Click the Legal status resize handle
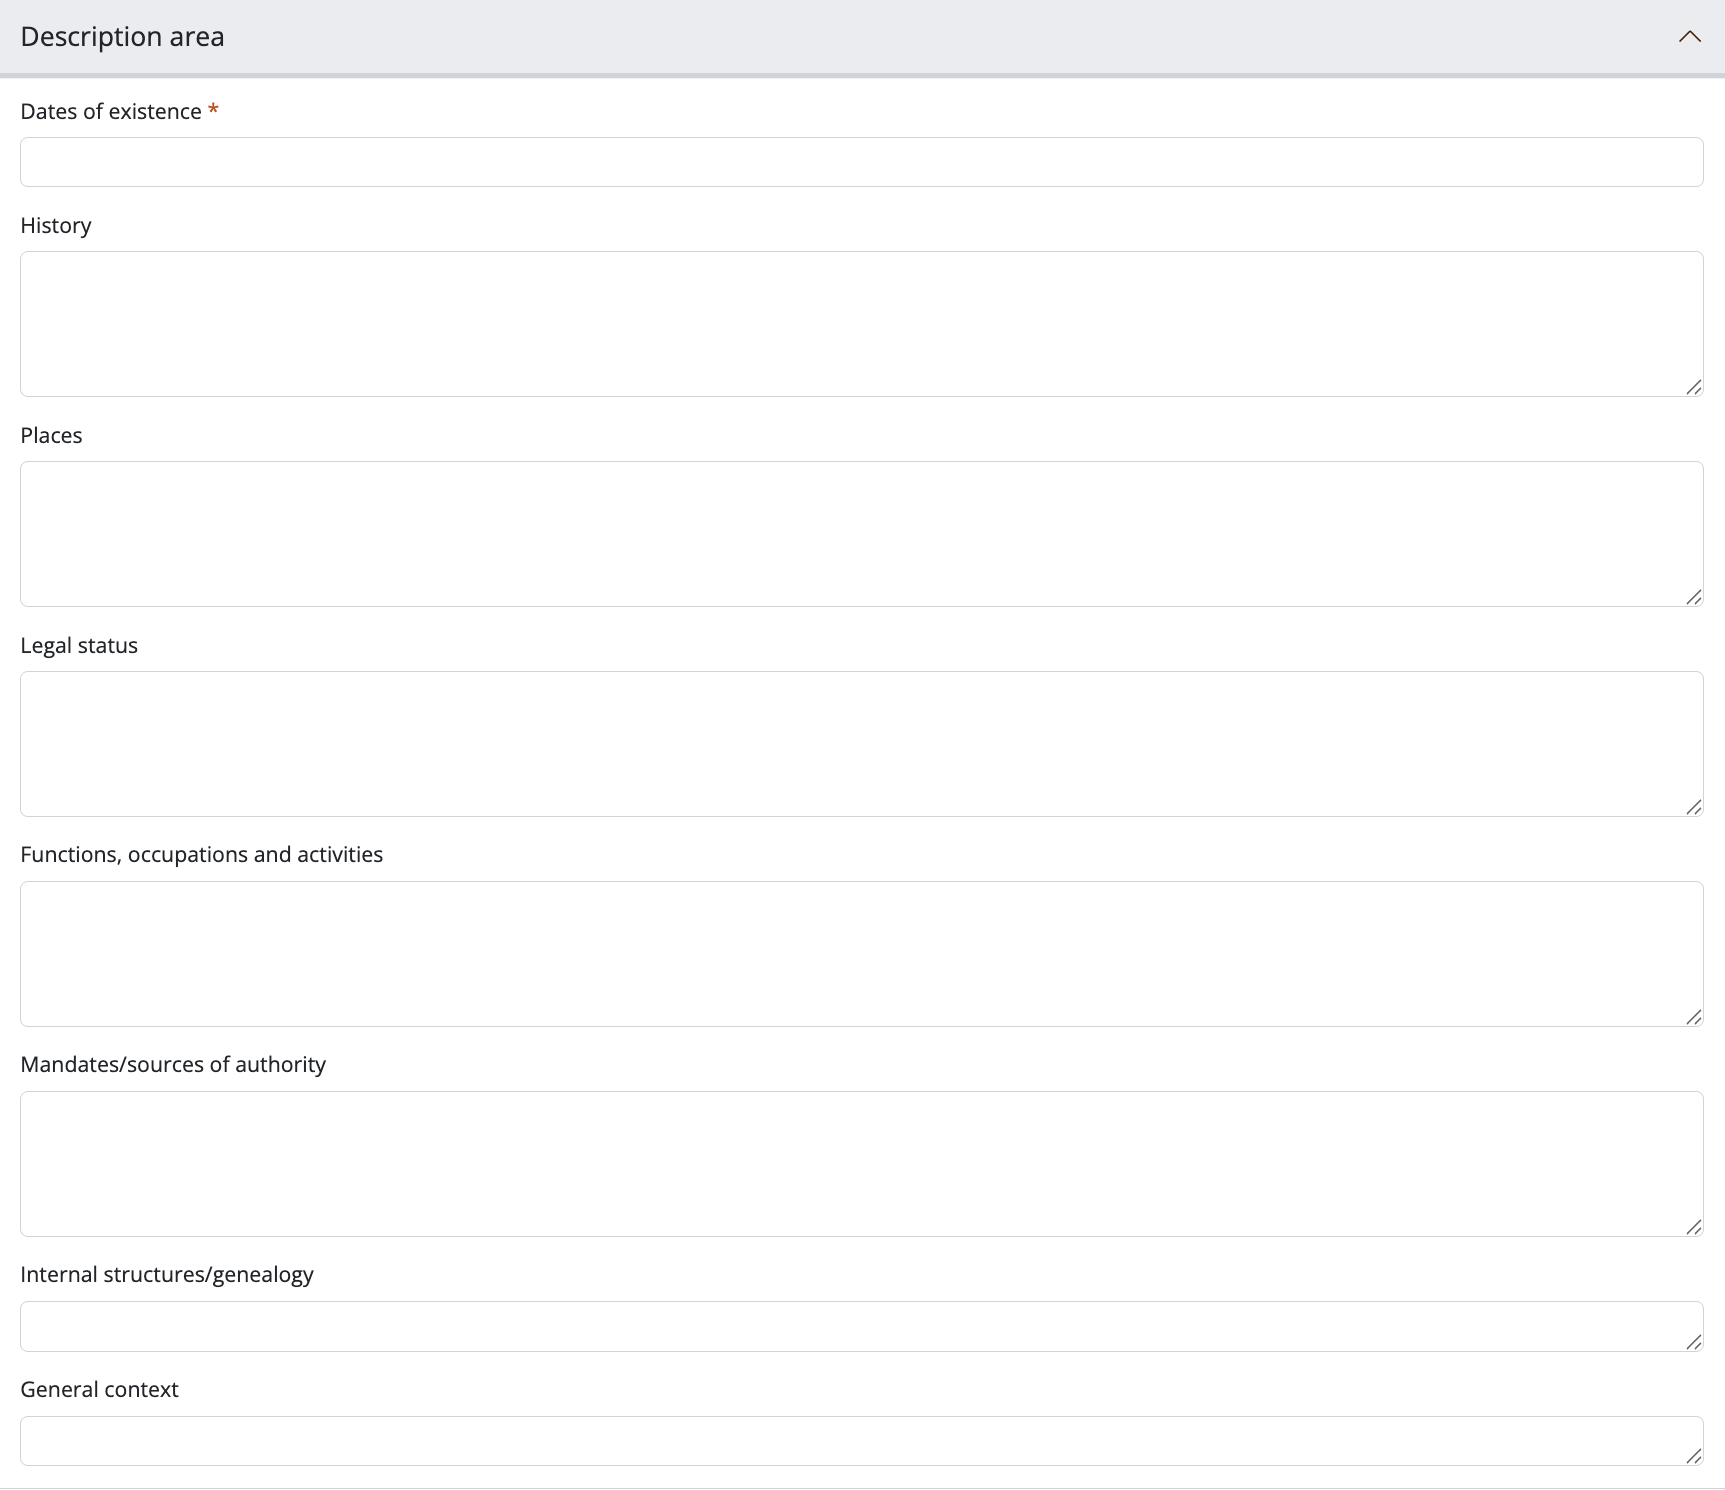Viewport: 1725px width, 1490px height. 1693,807
